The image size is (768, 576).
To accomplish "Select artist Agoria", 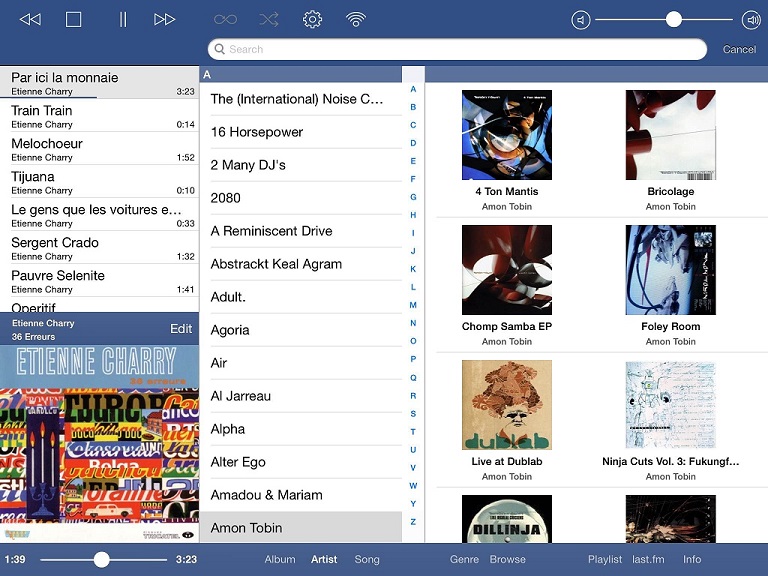I will tap(301, 330).
